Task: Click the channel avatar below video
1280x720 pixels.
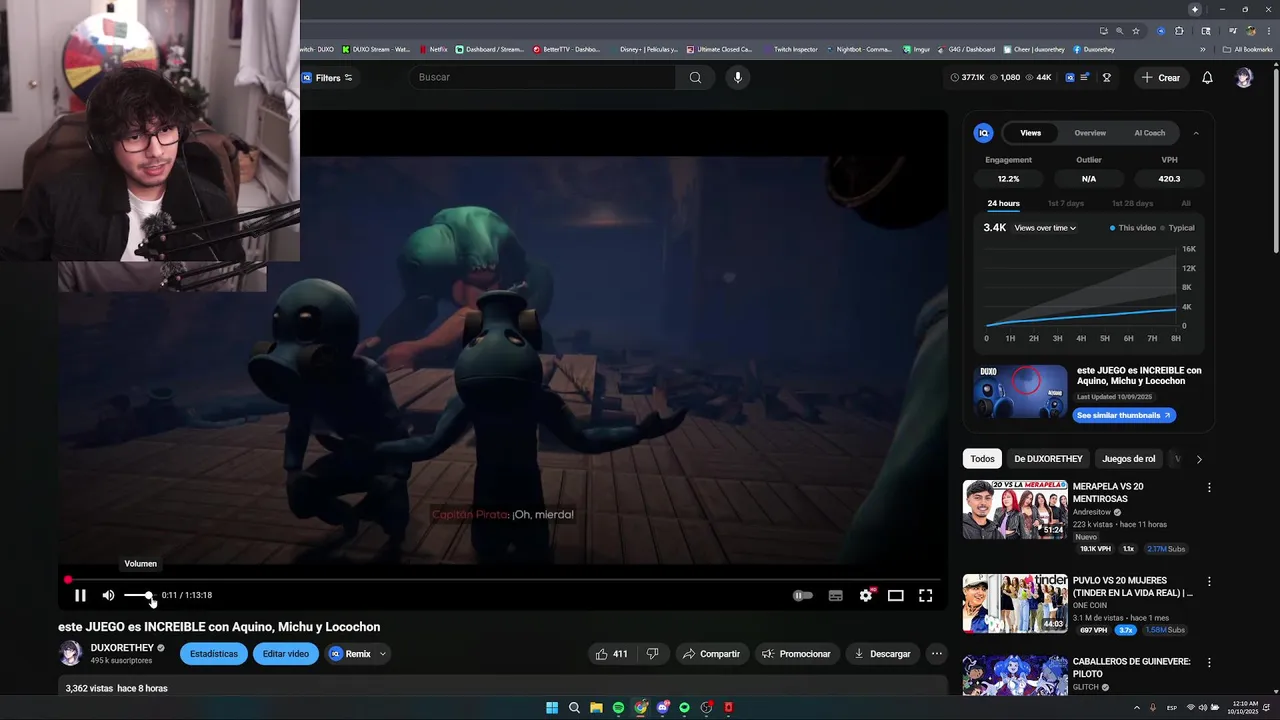Action: [x=70, y=653]
